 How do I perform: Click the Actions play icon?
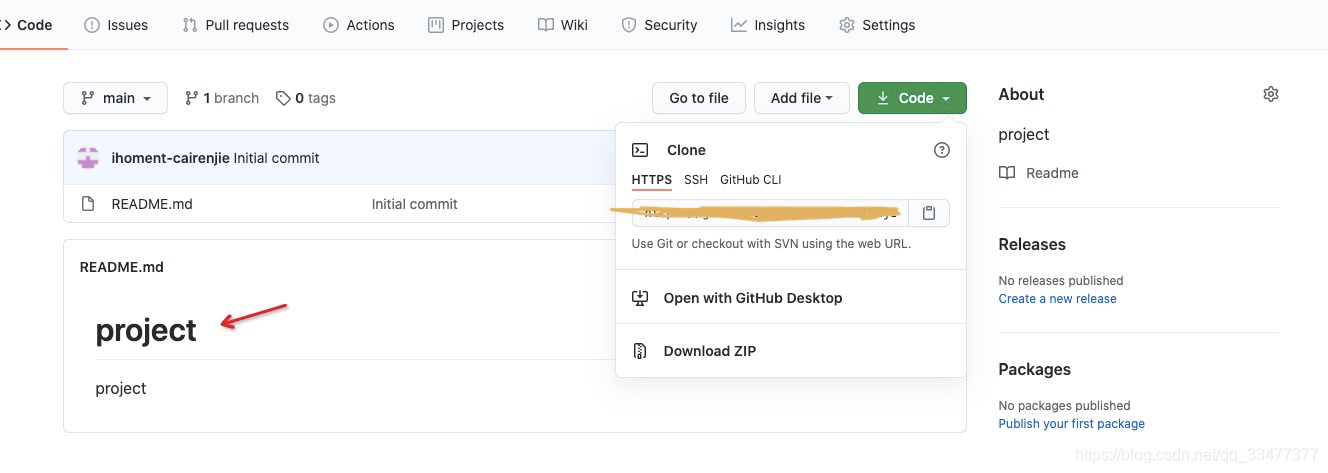click(331, 25)
